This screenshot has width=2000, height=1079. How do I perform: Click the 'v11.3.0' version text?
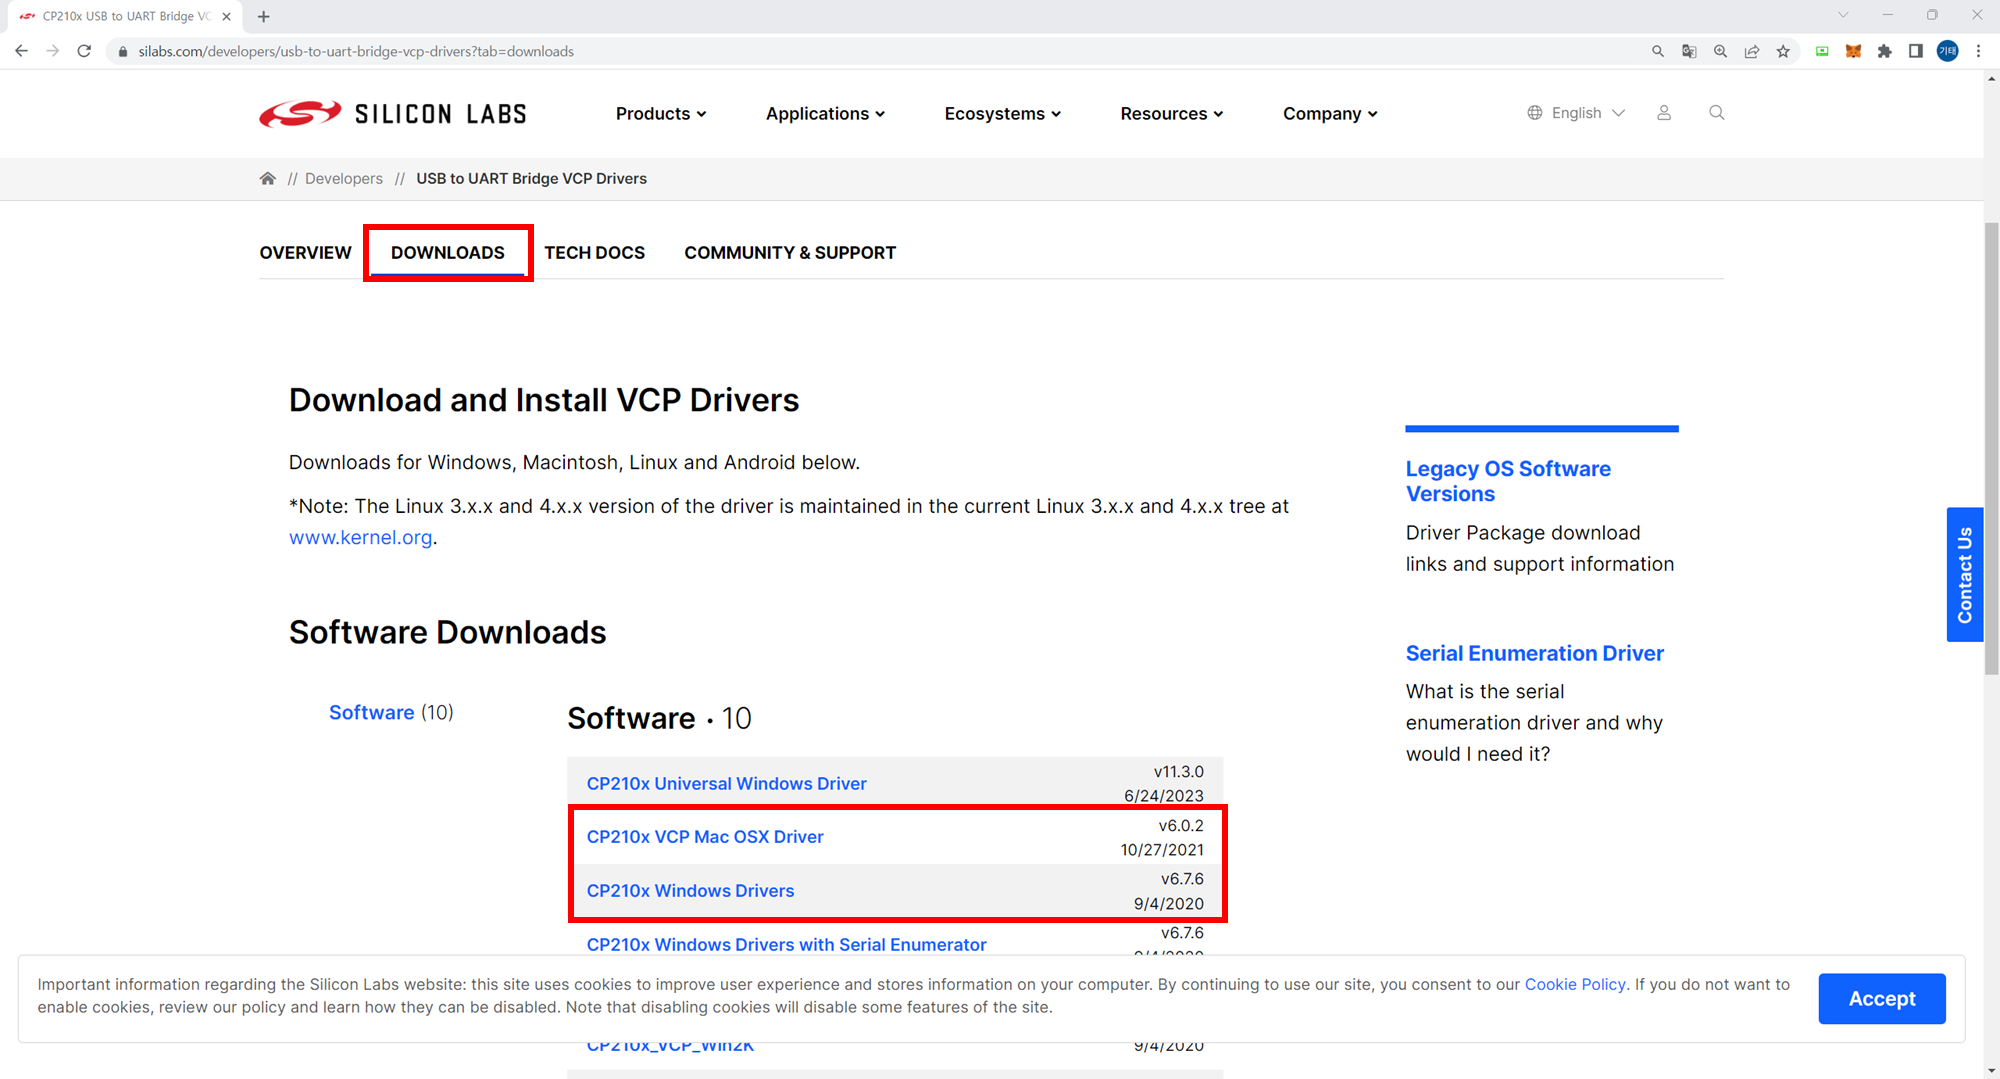1178,772
